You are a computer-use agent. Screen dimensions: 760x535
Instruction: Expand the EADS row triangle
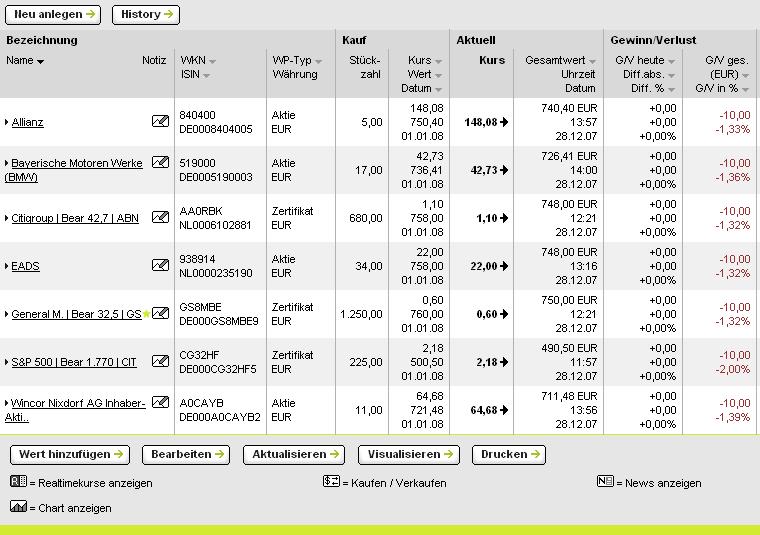click(7, 266)
